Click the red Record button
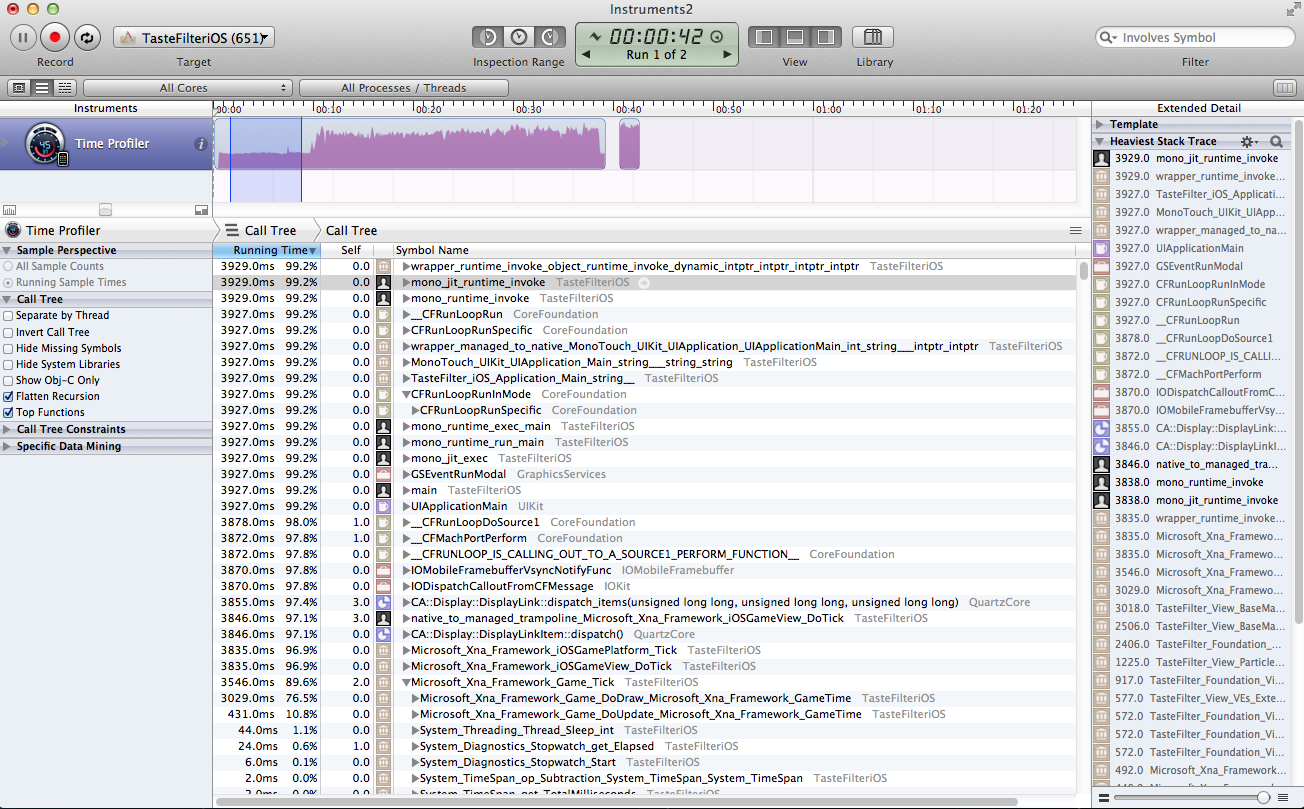The width and height of the screenshot is (1304, 809). [x=55, y=37]
